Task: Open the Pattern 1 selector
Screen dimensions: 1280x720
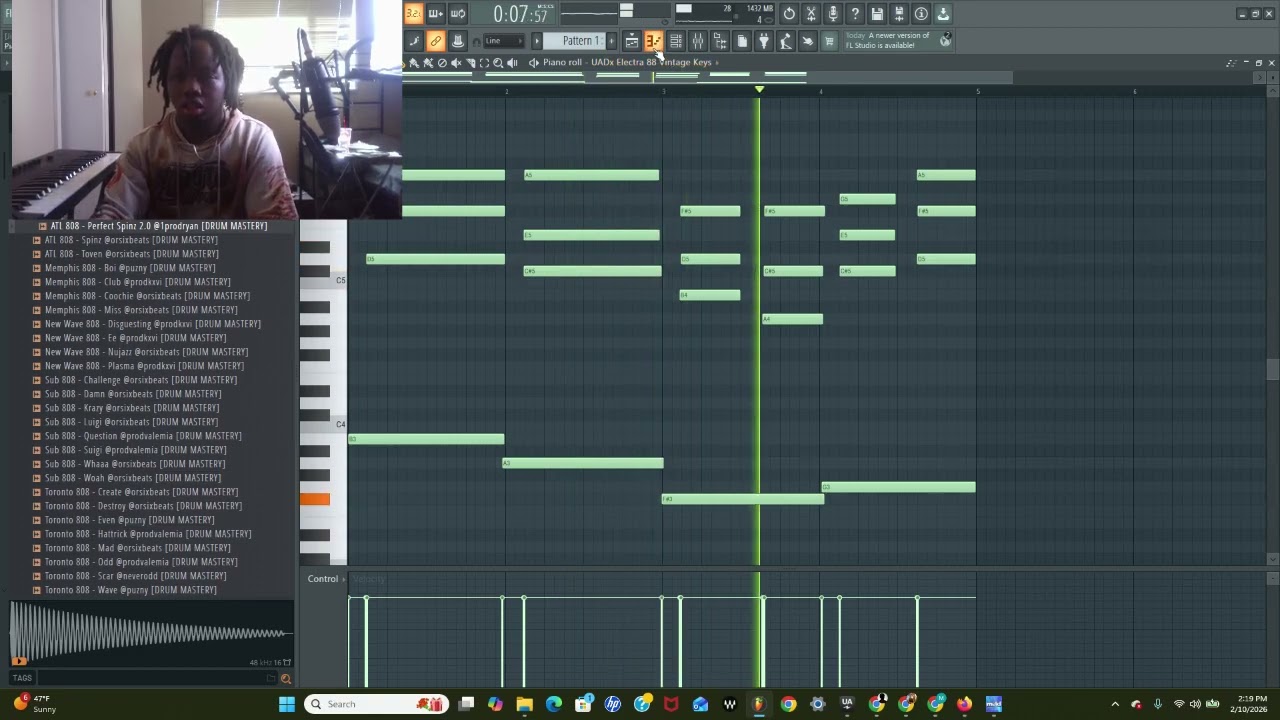Action: [x=580, y=41]
